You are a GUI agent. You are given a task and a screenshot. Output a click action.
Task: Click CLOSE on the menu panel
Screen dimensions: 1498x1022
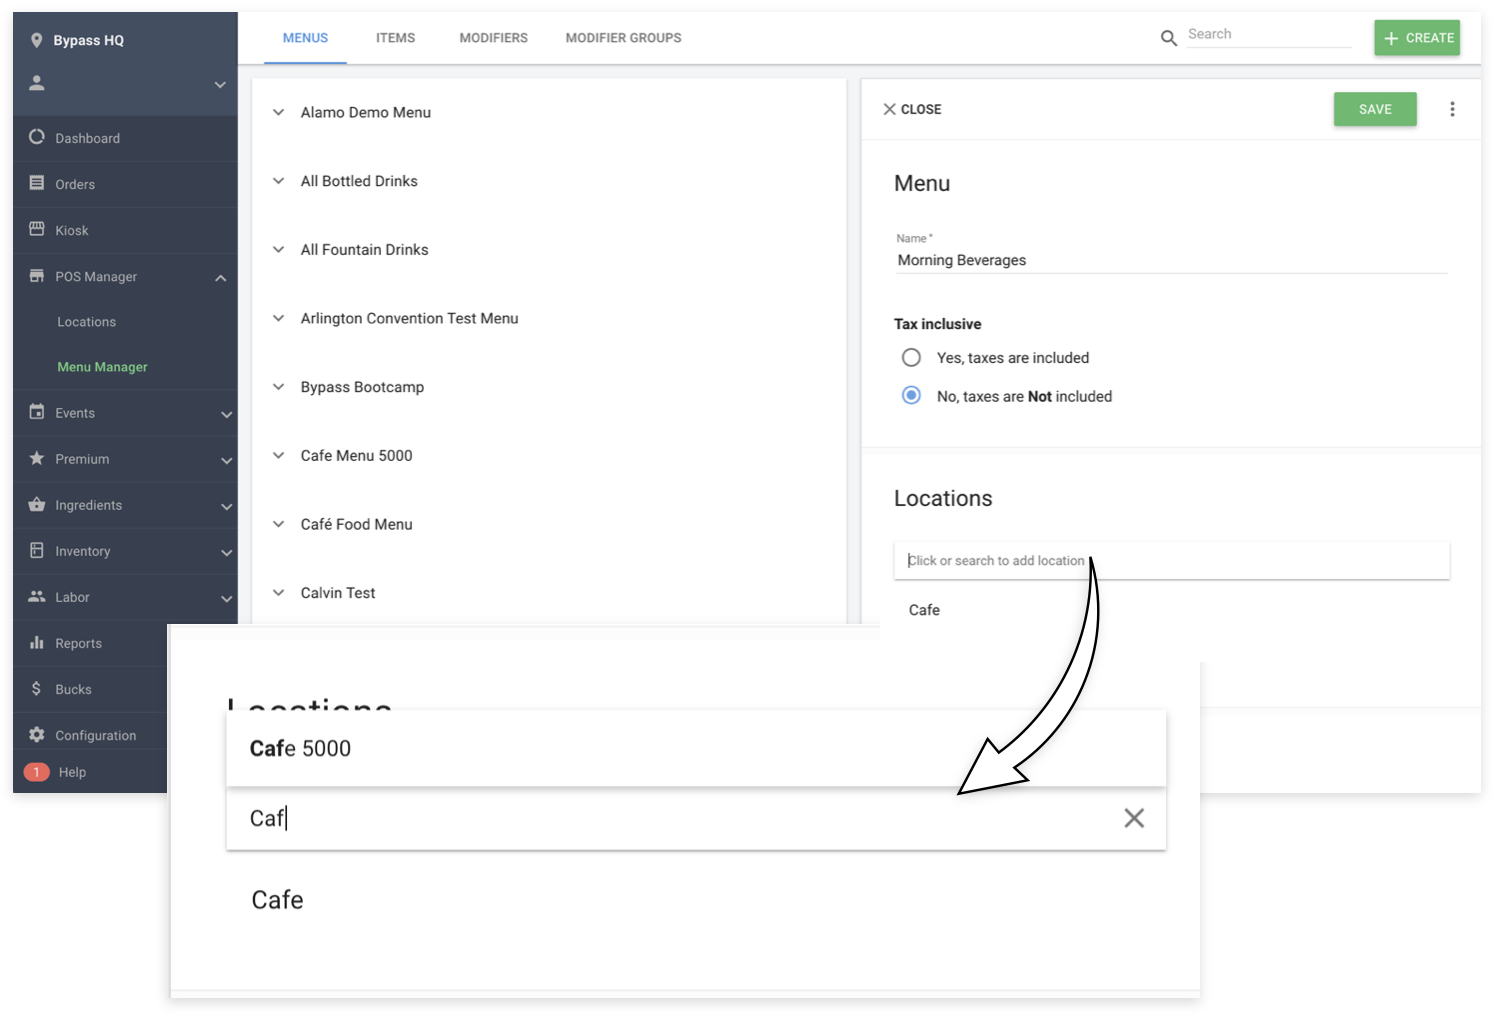[912, 109]
